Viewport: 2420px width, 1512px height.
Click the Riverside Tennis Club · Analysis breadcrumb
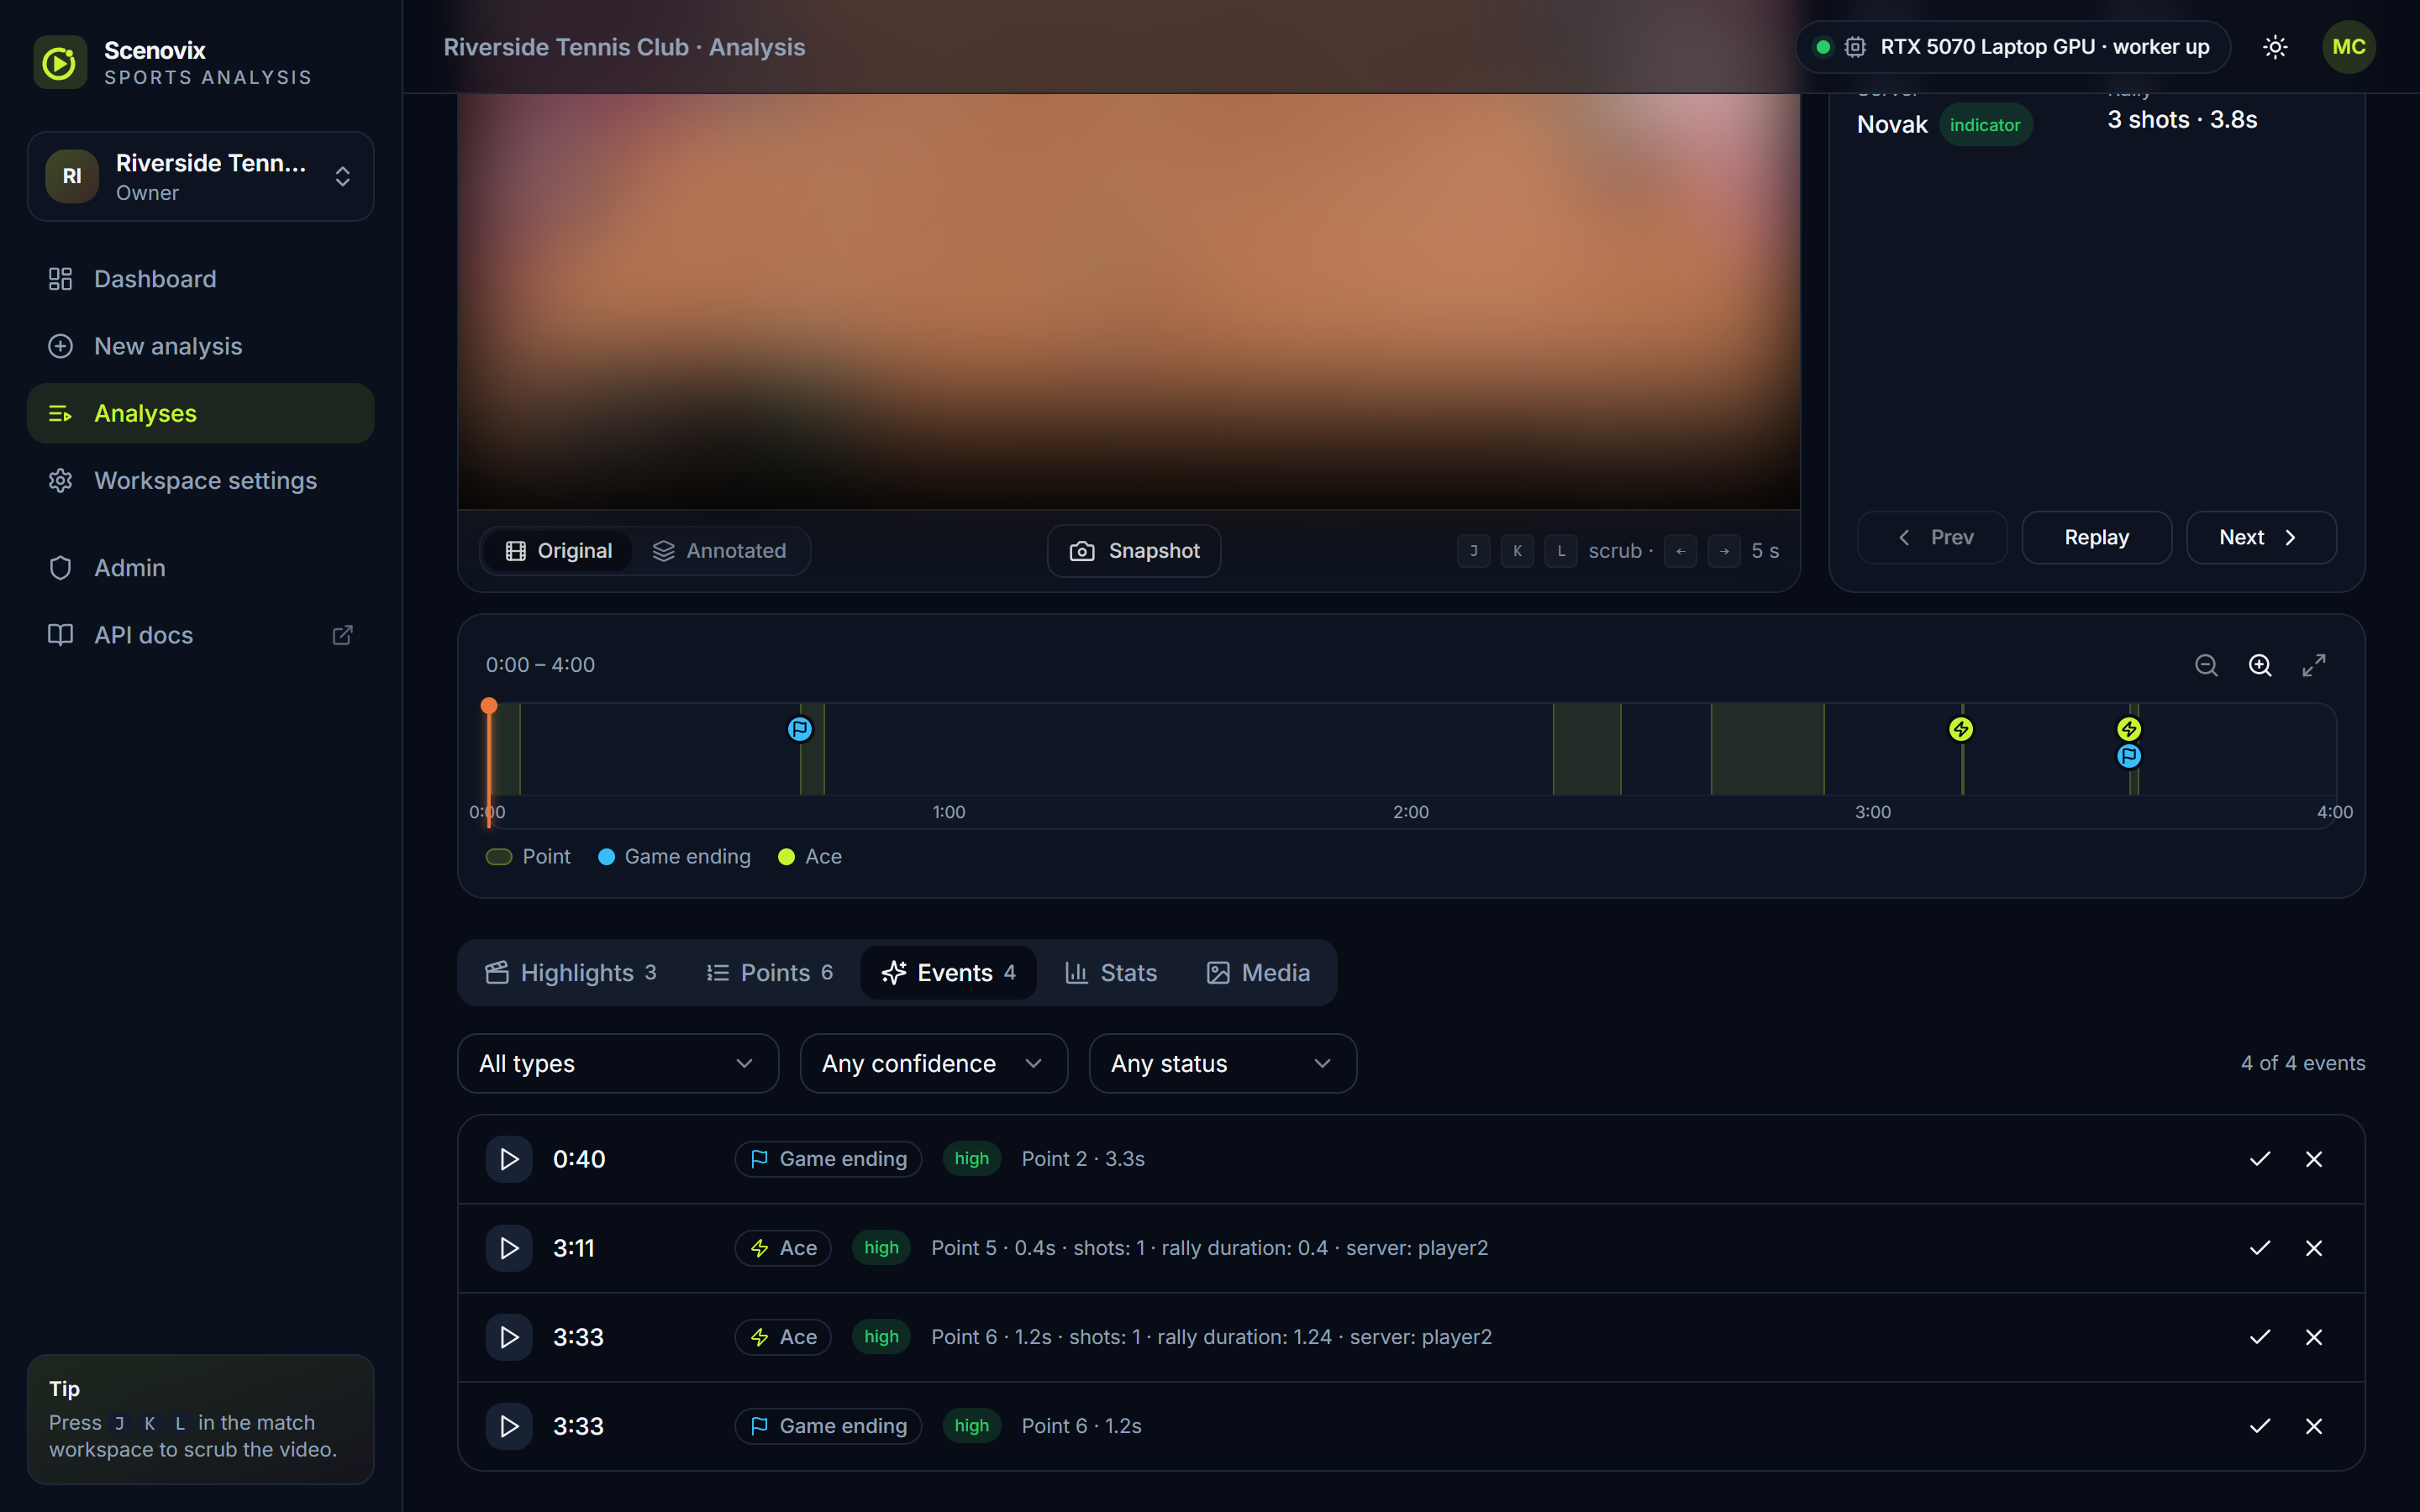(x=624, y=47)
